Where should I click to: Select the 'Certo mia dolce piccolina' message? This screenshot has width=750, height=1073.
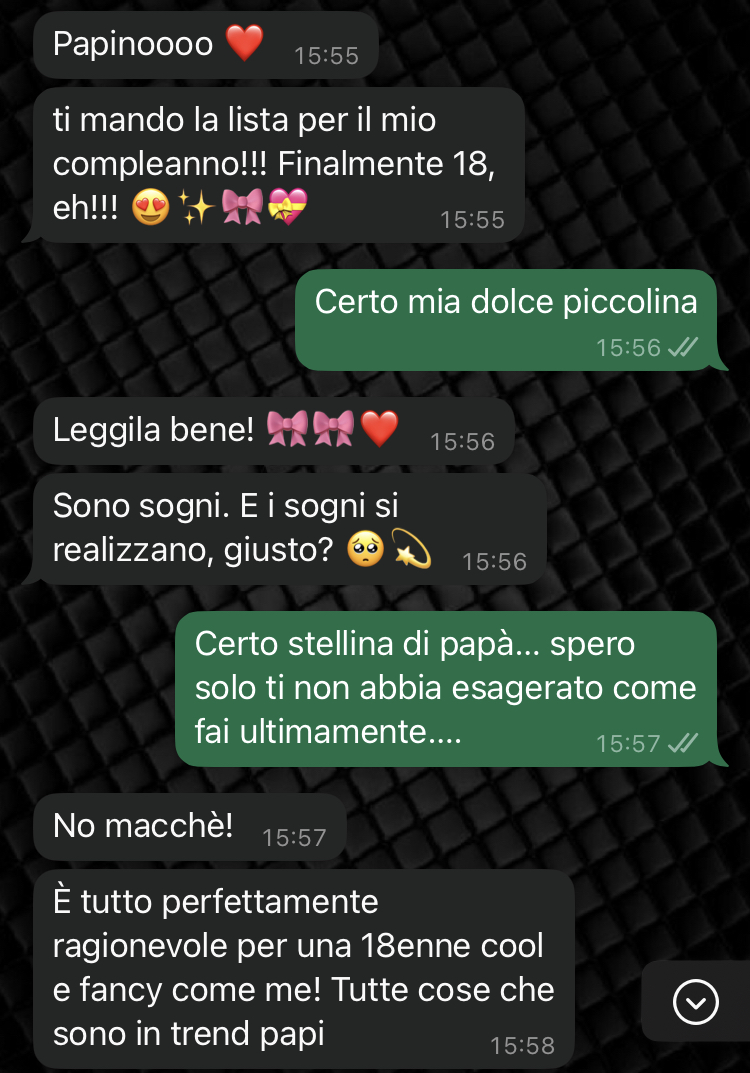tap(506, 320)
